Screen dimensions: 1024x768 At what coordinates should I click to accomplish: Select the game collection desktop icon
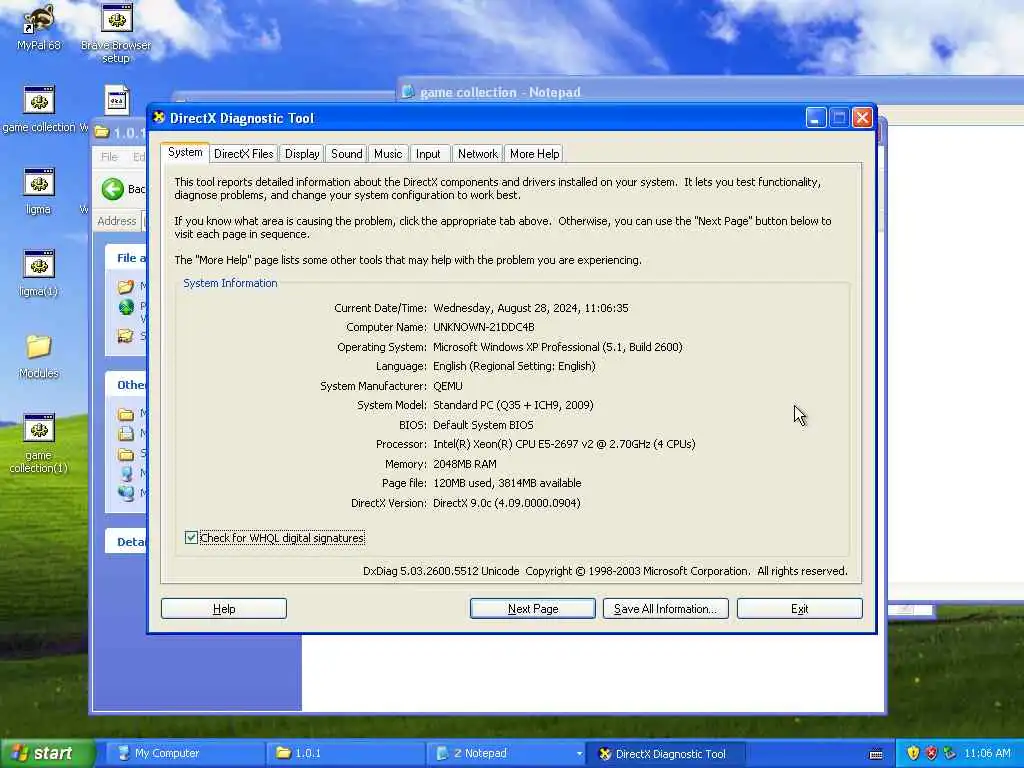pos(39,108)
